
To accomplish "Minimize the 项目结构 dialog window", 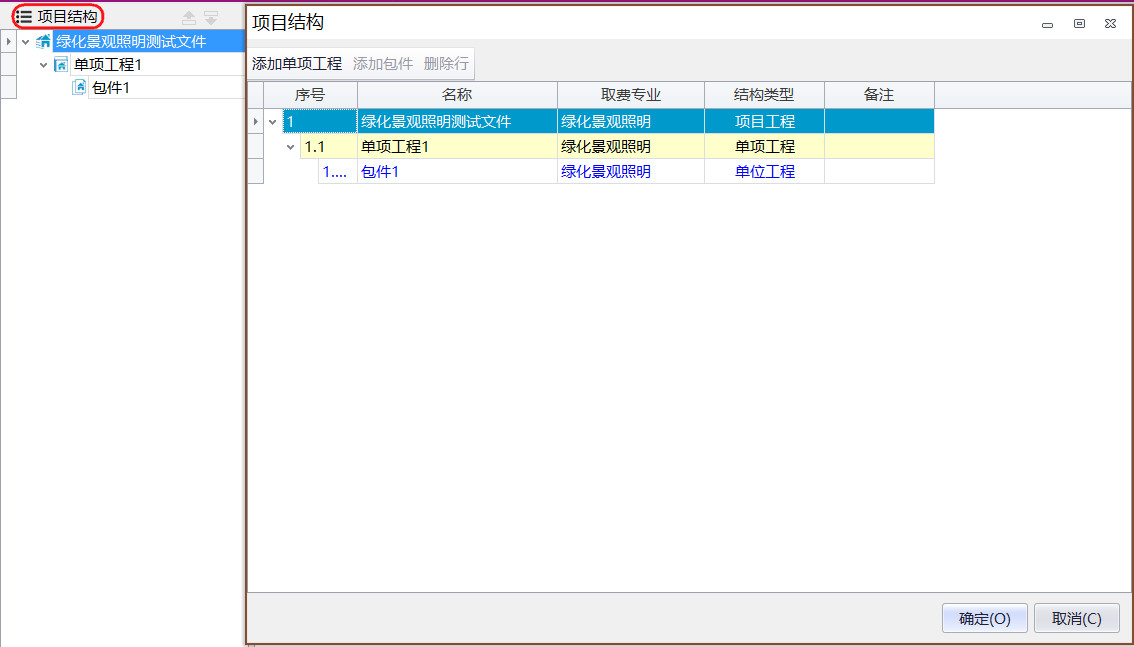I will [x=1047, y=24].
